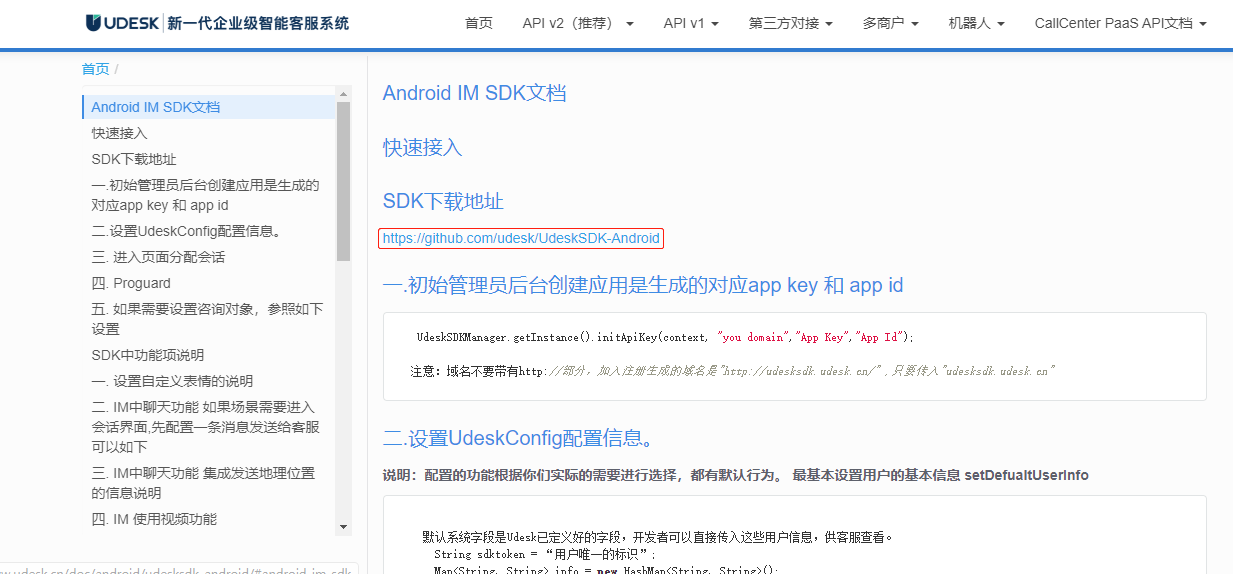Open the GitHub UdeskSDK-Android link
This screenshot has width=1233, height=574.
point(521,238)
